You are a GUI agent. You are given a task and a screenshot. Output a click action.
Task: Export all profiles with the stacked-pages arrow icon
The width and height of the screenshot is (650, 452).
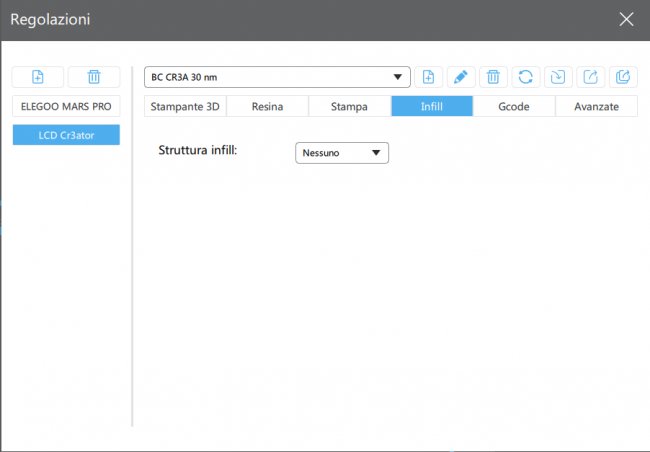[x=622, y=77]
